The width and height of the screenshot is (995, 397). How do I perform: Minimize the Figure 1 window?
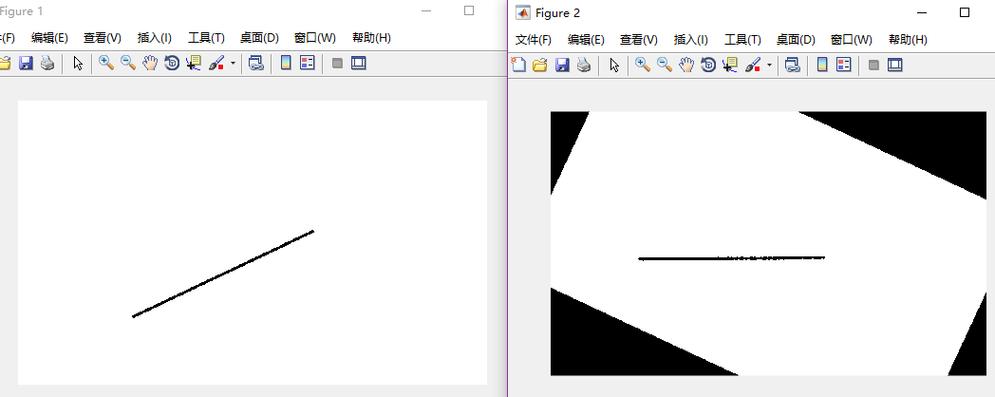pyautogui.click(x=426, y=11)
